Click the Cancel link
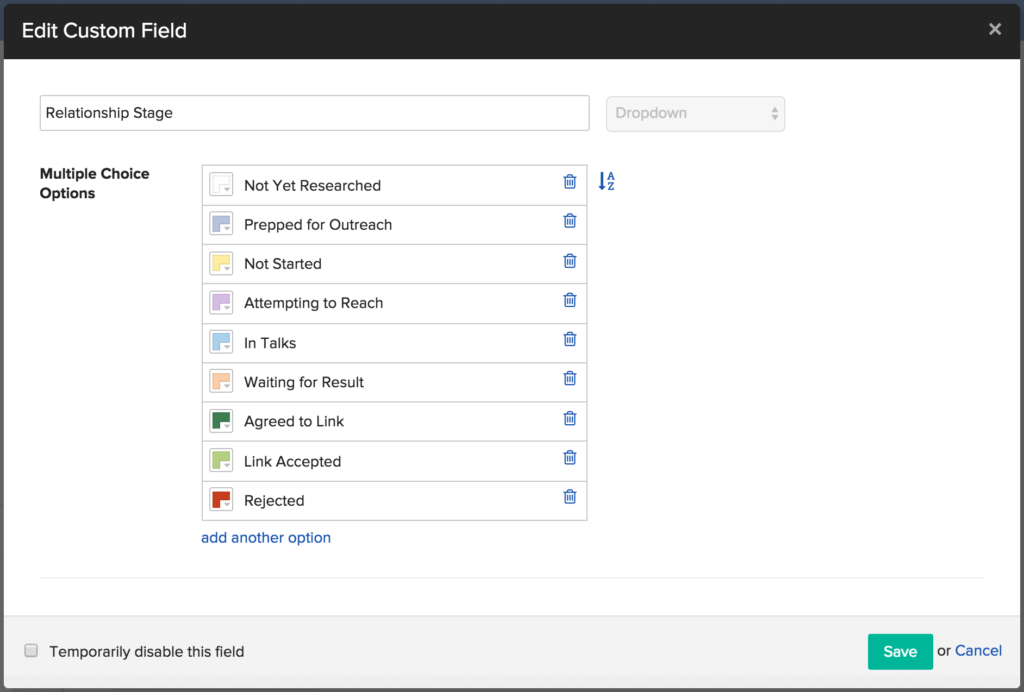The height and width of the screenshot is (692, 1024). pos(978,651)
